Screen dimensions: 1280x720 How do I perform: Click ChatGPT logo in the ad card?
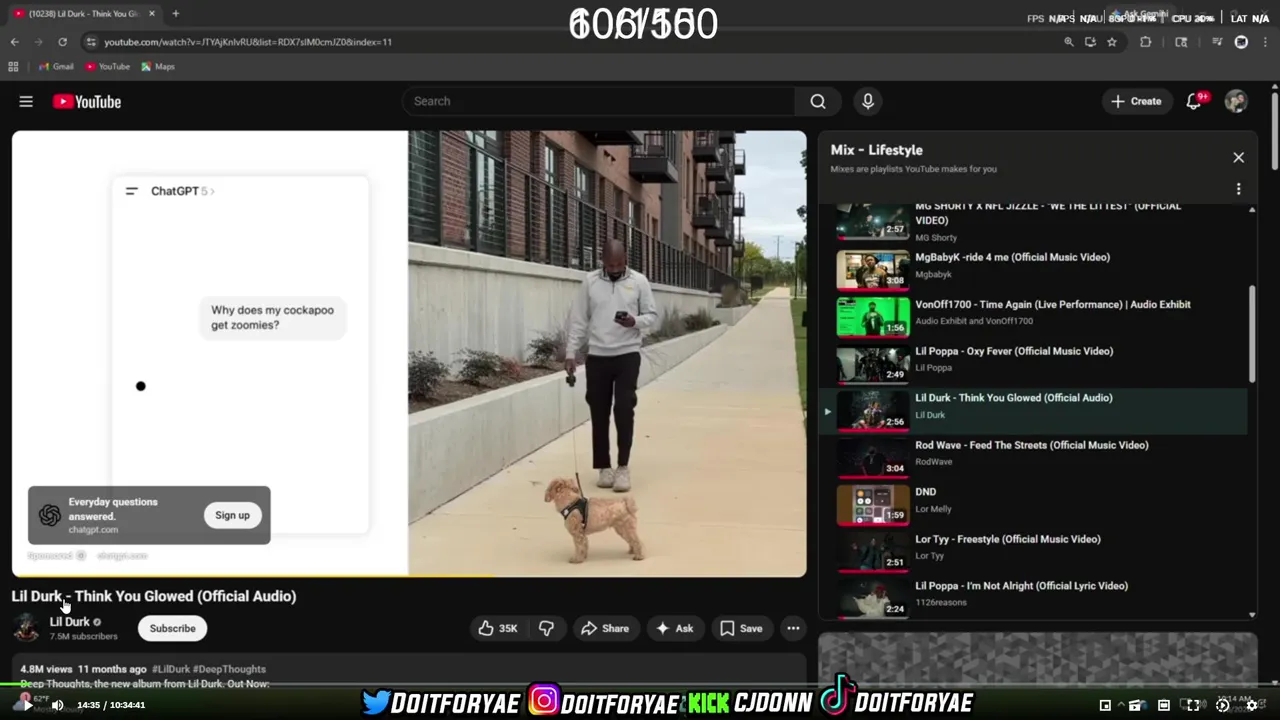49,515
